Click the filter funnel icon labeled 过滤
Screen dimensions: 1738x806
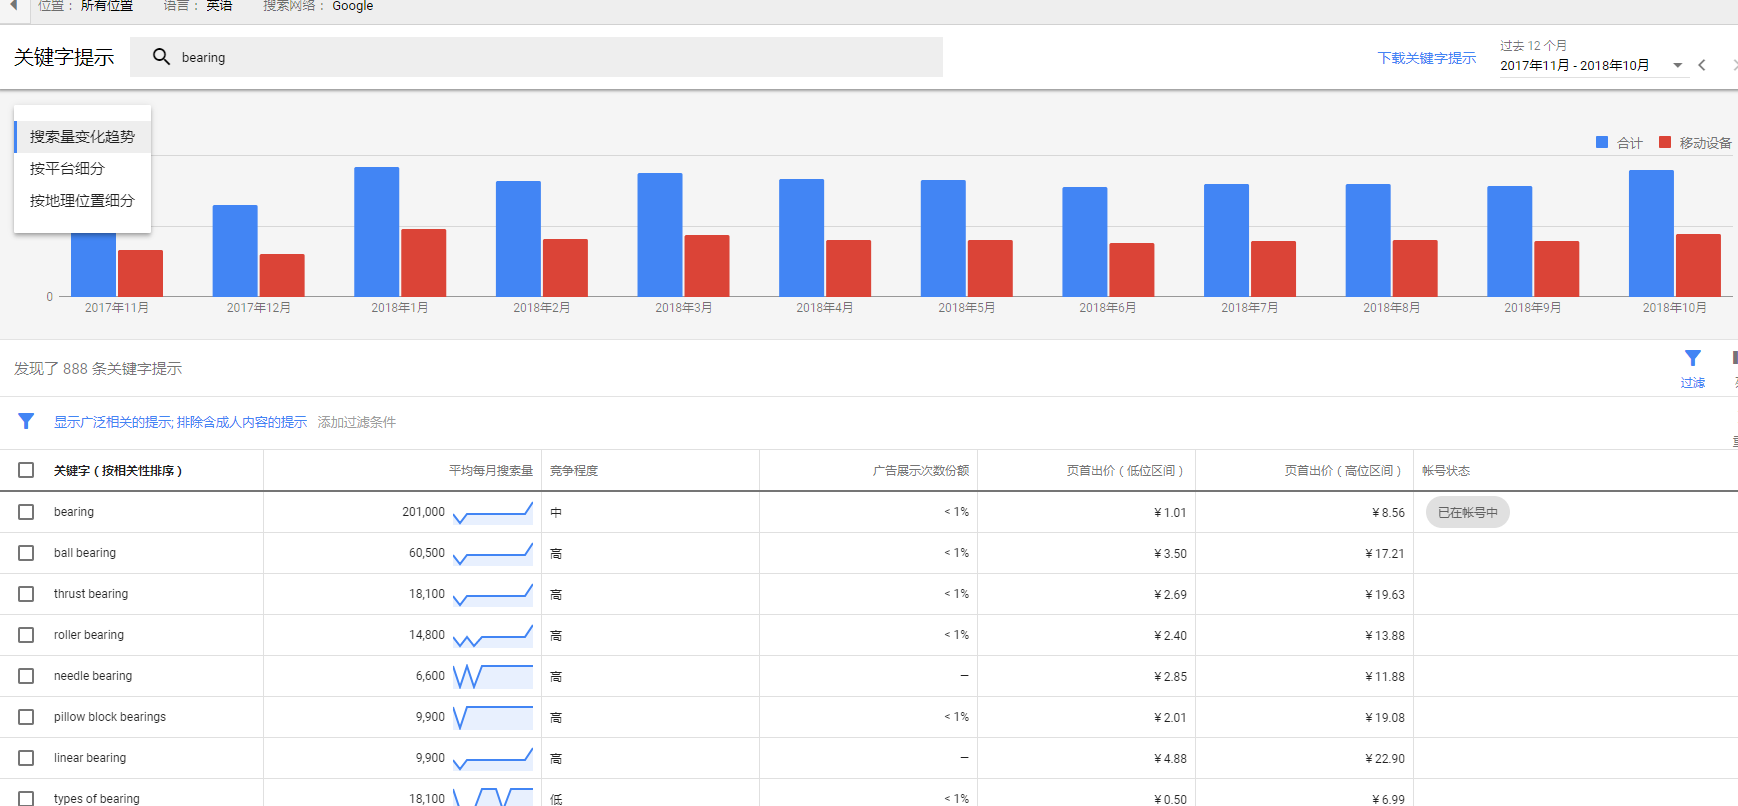point(1692,359)
